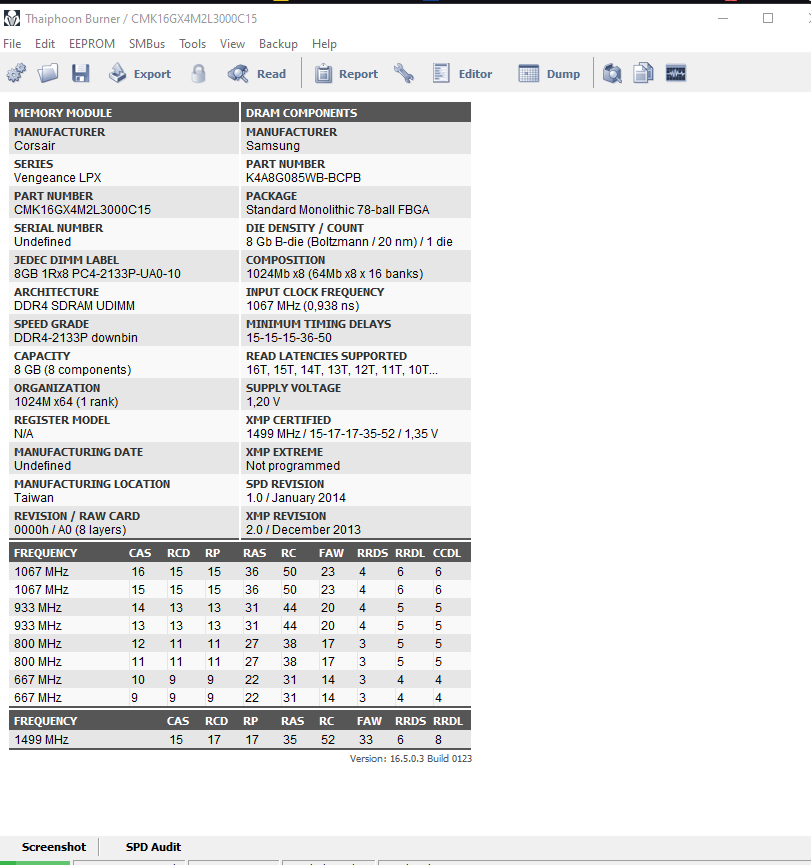Click the supply voltage 1,20 V value
Image resolution: width=811 pixels, height=865 pixels.
pos(263,402)
